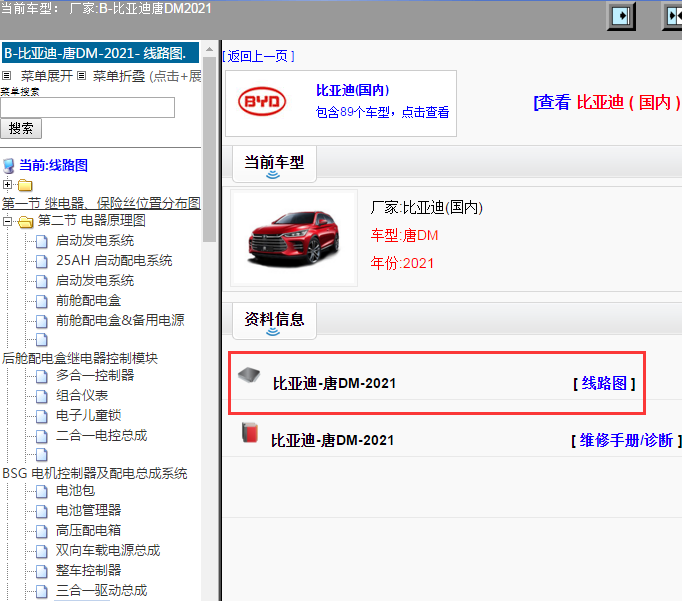Open the 返回上一页 link
The image size is (682, 601).
pos(258,56)
